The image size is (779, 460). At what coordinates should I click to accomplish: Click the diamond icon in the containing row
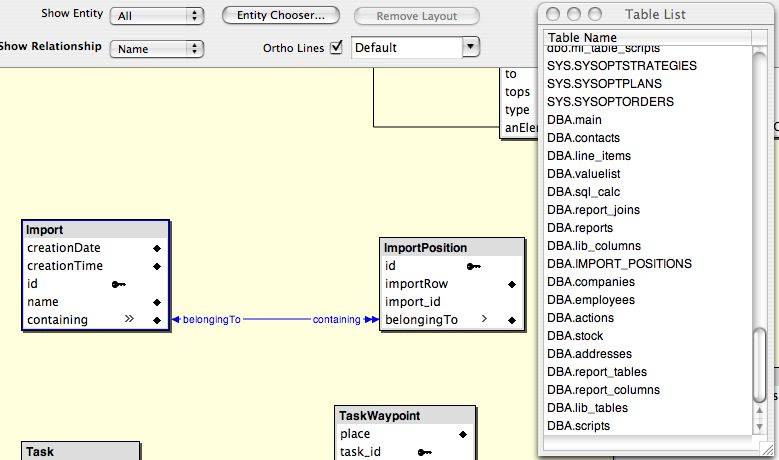click(157, 320)
